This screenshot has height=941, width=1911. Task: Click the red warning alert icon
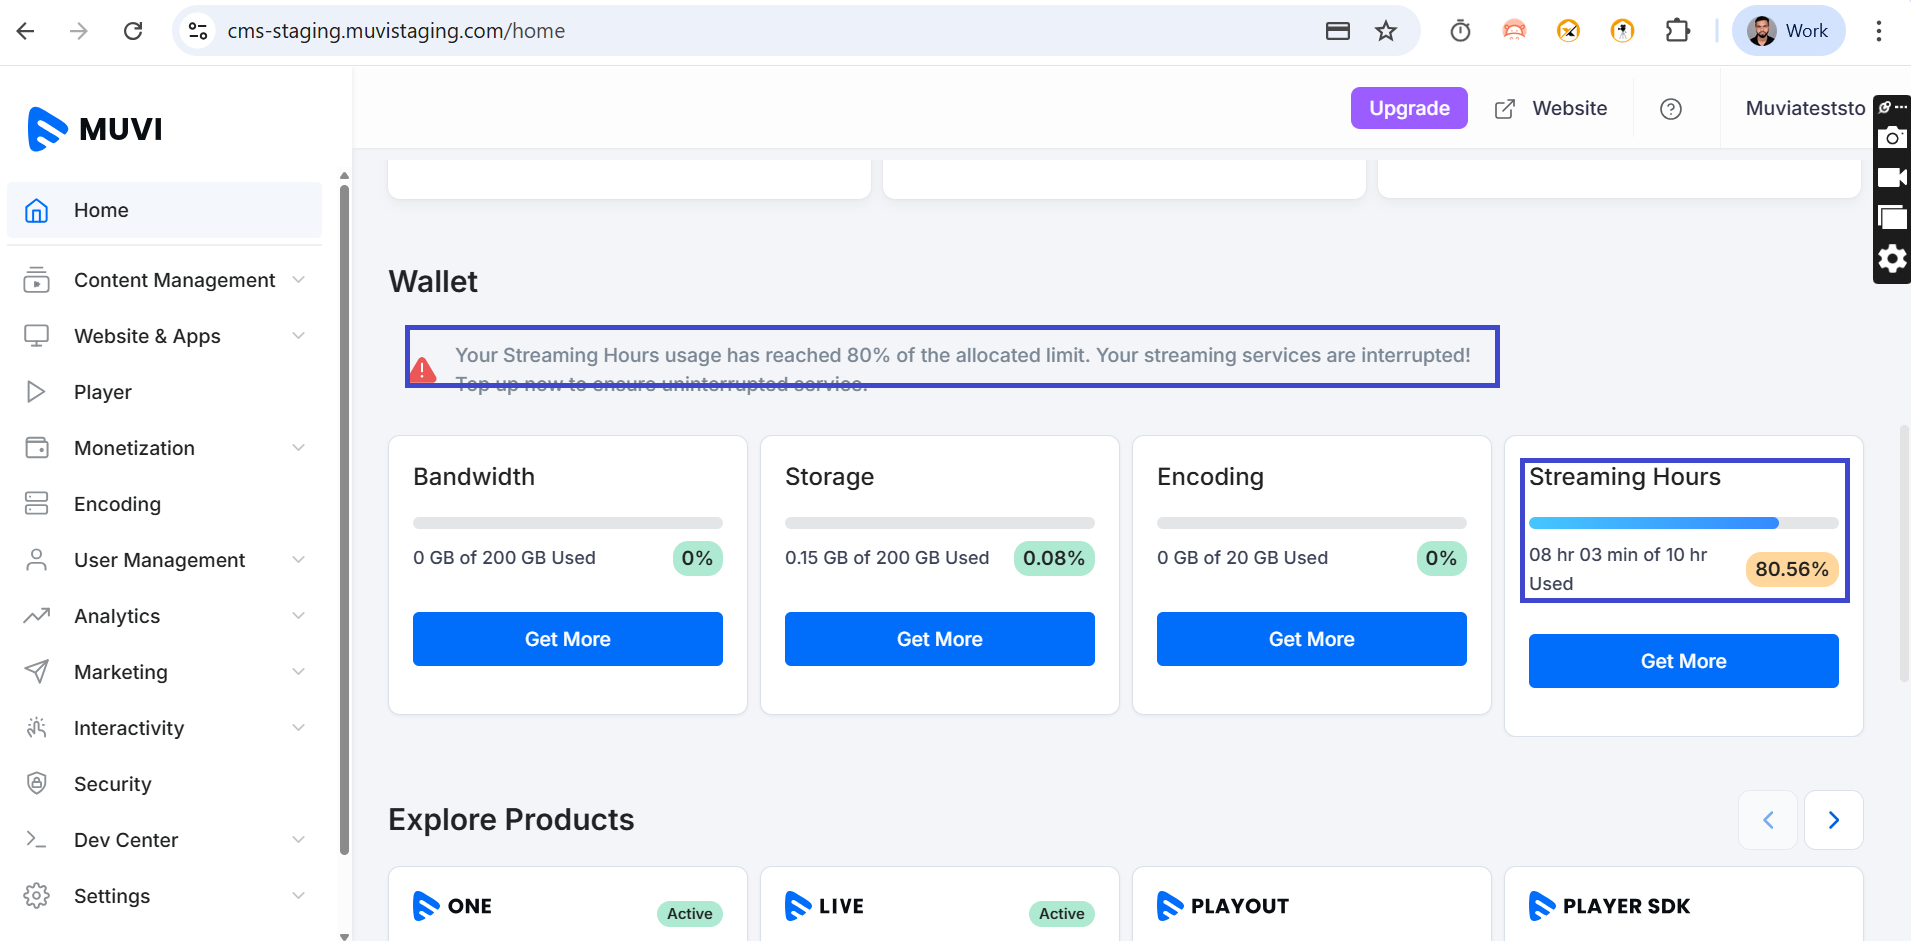coord(423,370)
